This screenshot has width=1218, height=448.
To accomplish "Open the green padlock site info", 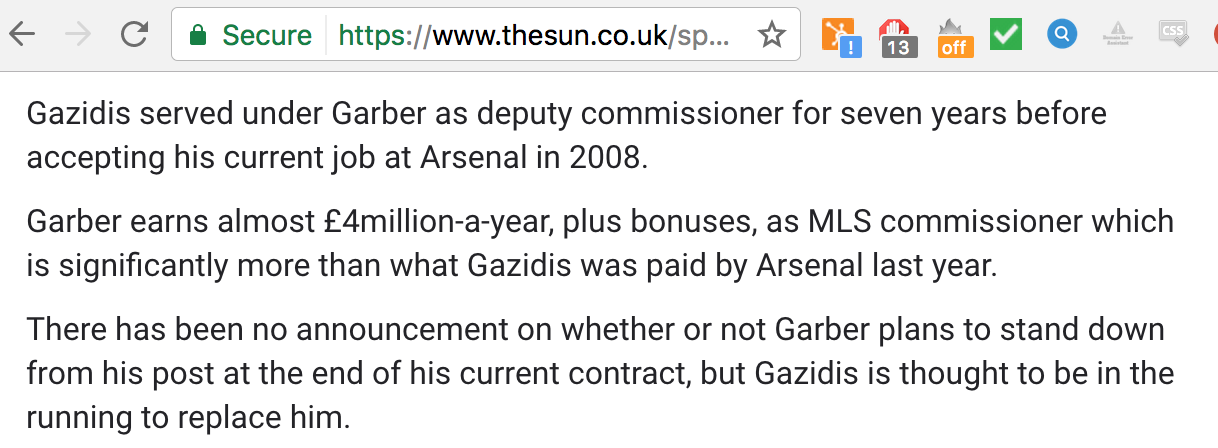I will pos(198,36).
